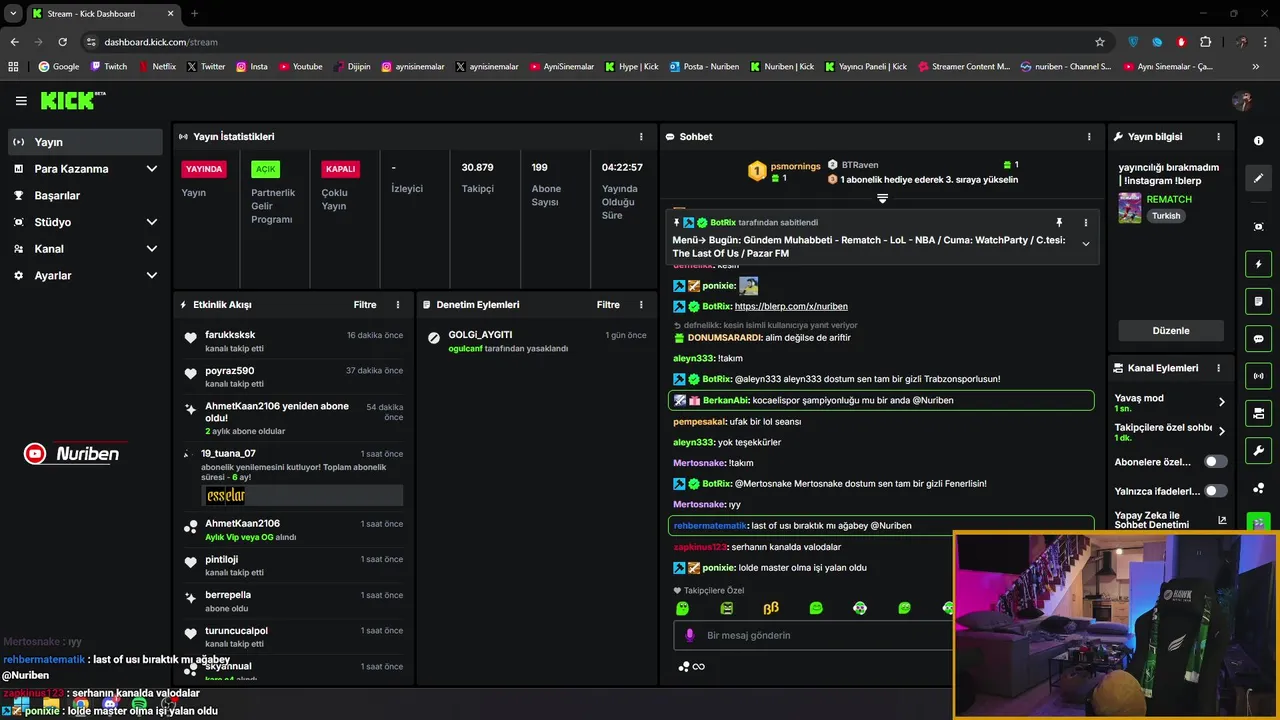Click the pinned message pin icon
This screenshot has width=1280, height=720.
(x=1059, y=223)
